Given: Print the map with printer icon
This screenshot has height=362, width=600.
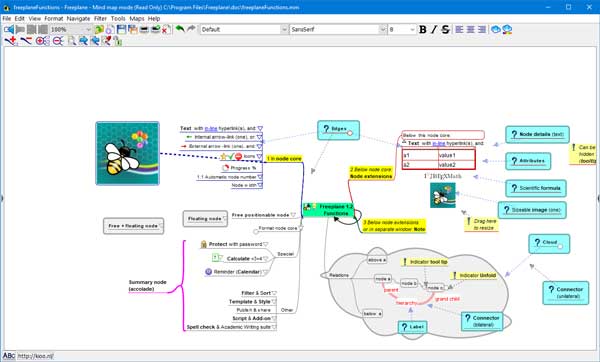Looking at the screenshot, I should tap(144, 29).
